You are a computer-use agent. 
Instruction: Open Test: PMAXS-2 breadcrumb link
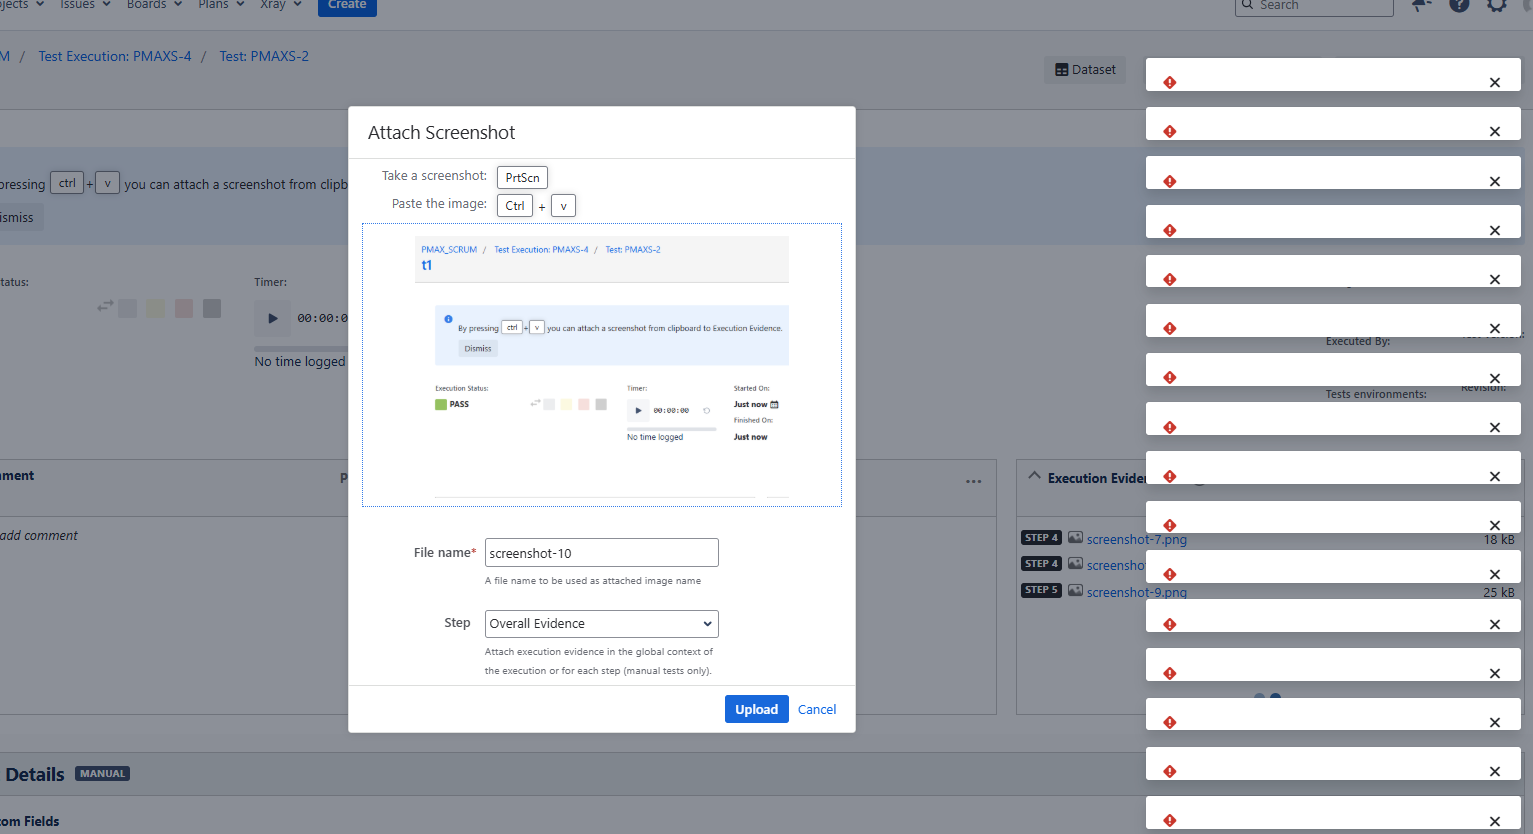[264, 57]
